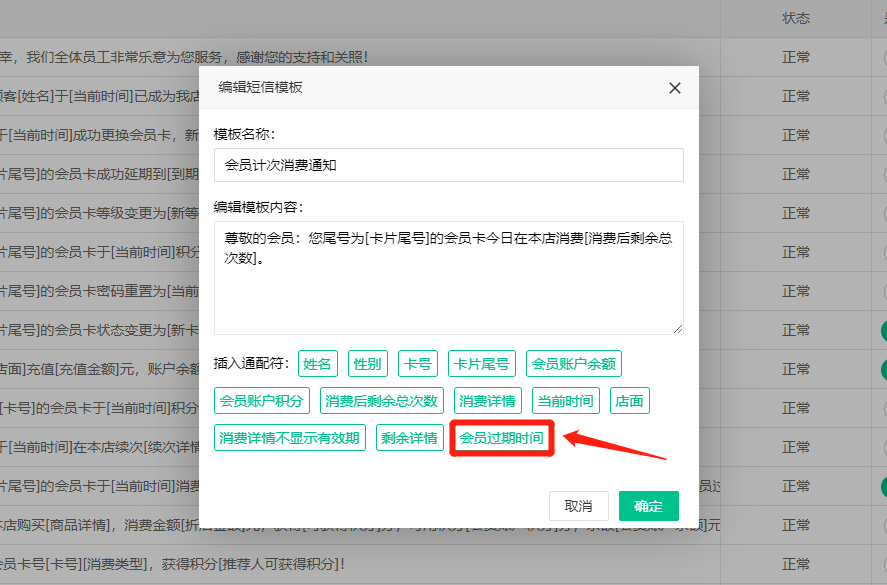Insert the 性别 wildcard tag
The image size is (887, 585).
367,364
